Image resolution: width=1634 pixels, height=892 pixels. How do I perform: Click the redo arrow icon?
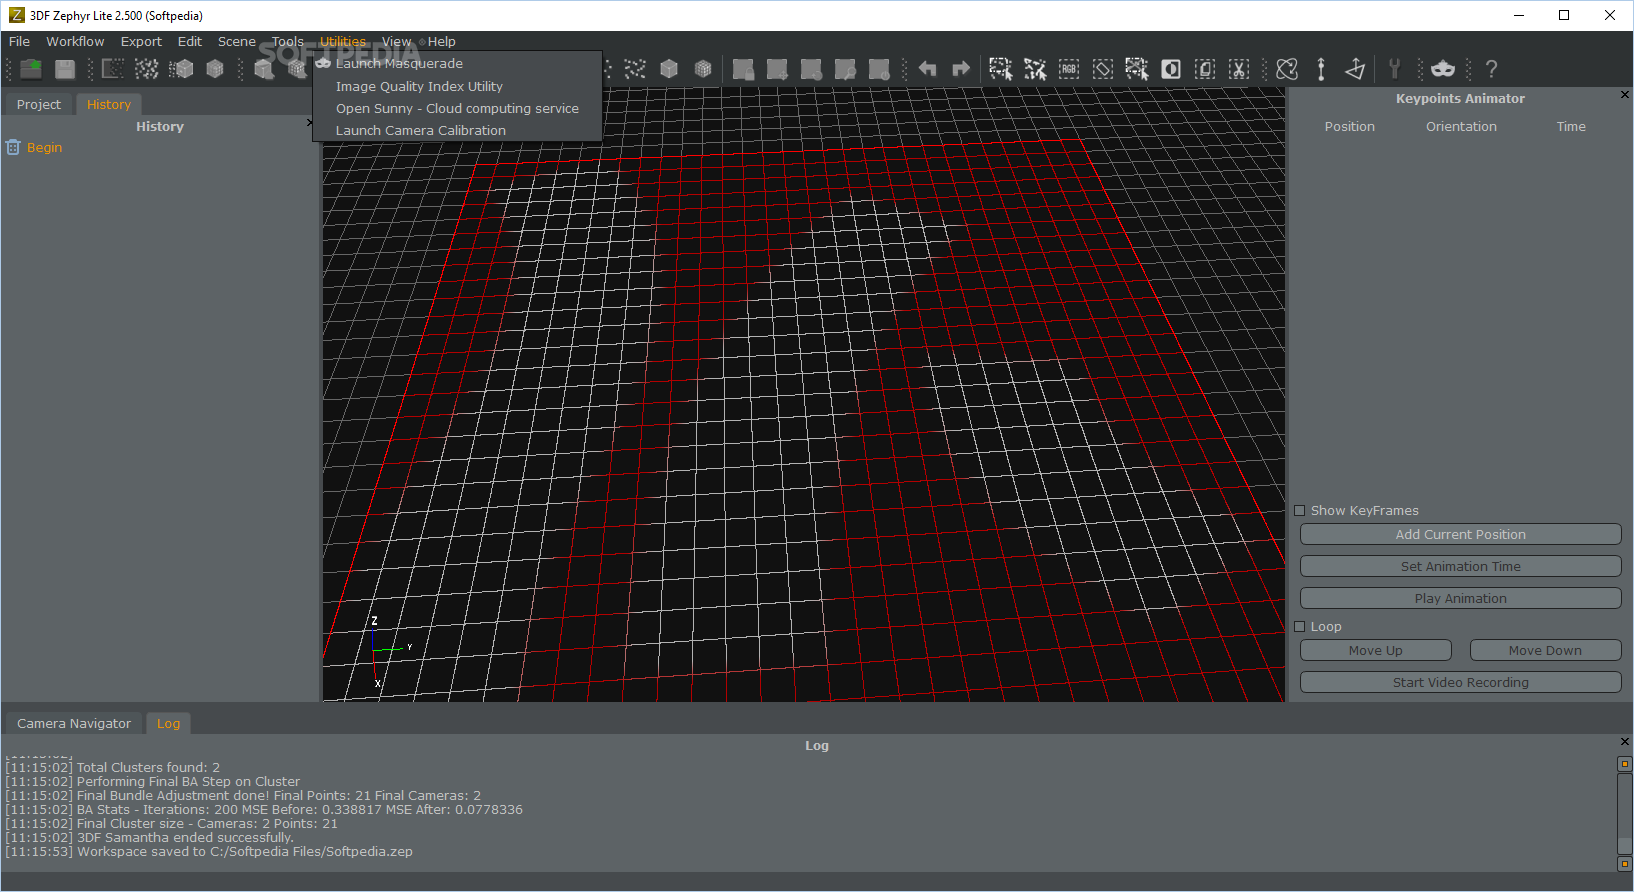[961, 69]
